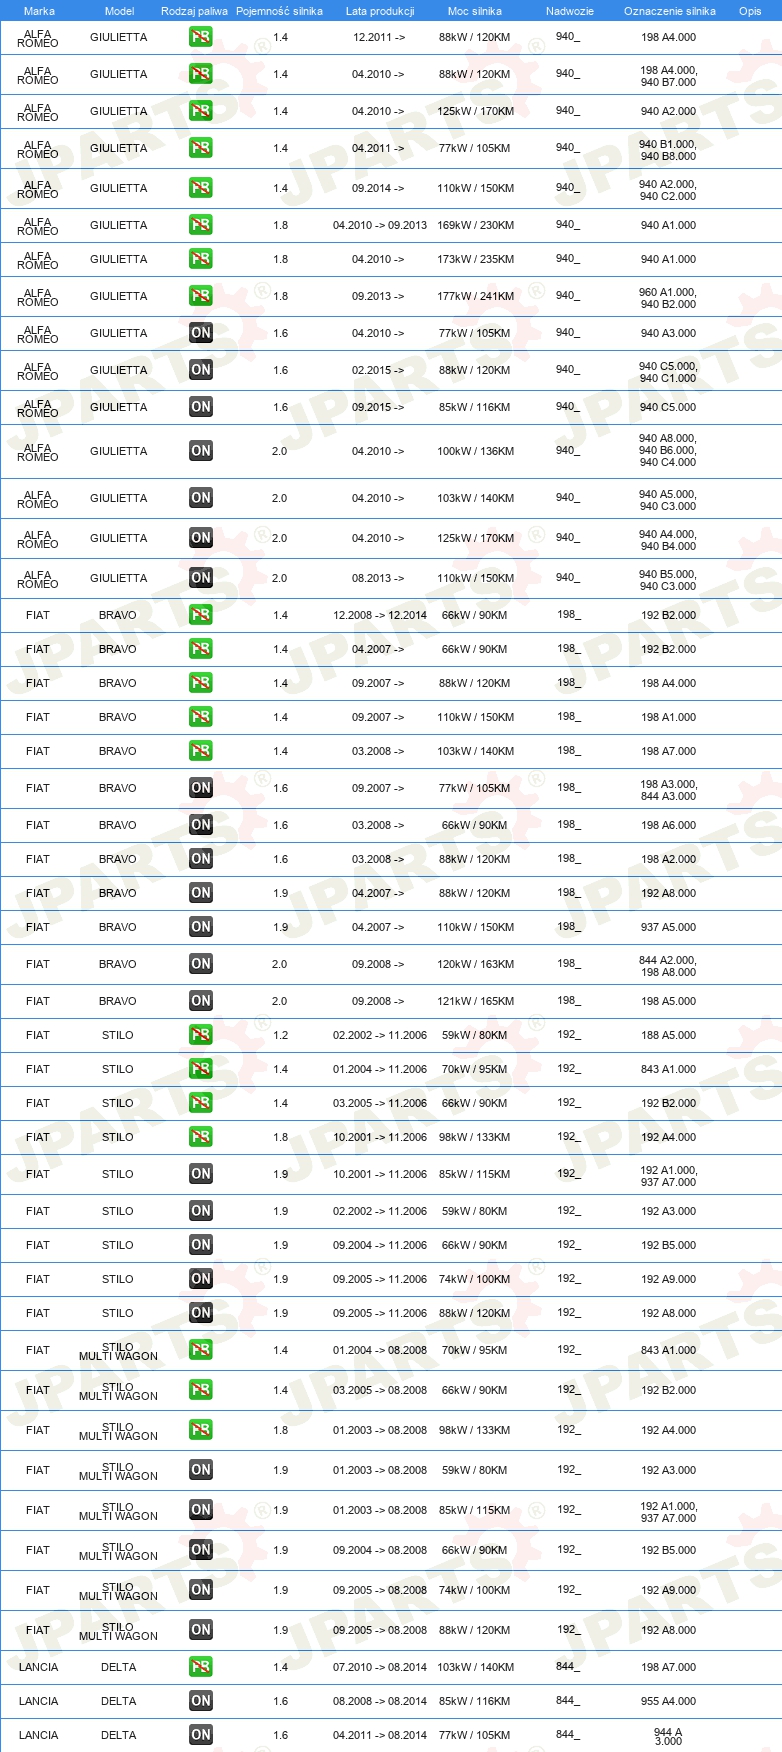This screenshot has height=1752, width=782.
Task: Click diesel ON icon in Stilo 02.2002 -> 11.2006 row
Action: click(x=200, y=1211)
